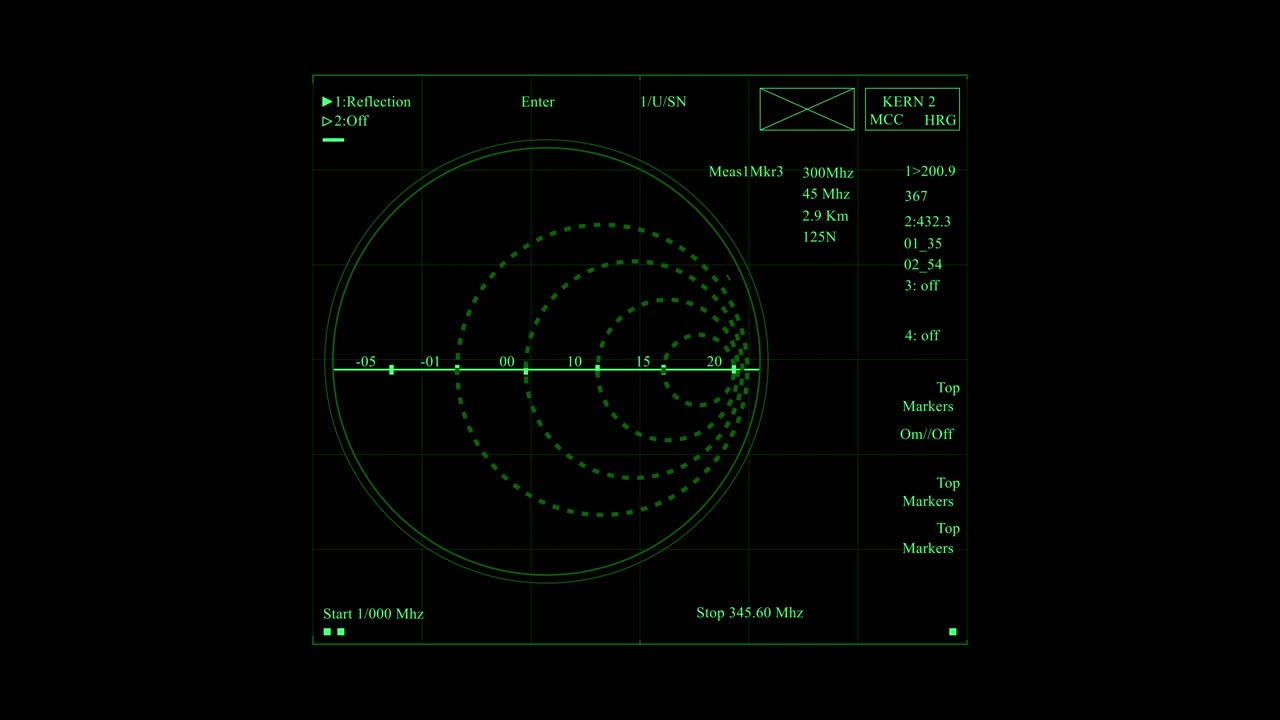Screen dimensions: 1280x720
Task: Click the filled triangle beside 1:Reflection
Action: [327, 102]
